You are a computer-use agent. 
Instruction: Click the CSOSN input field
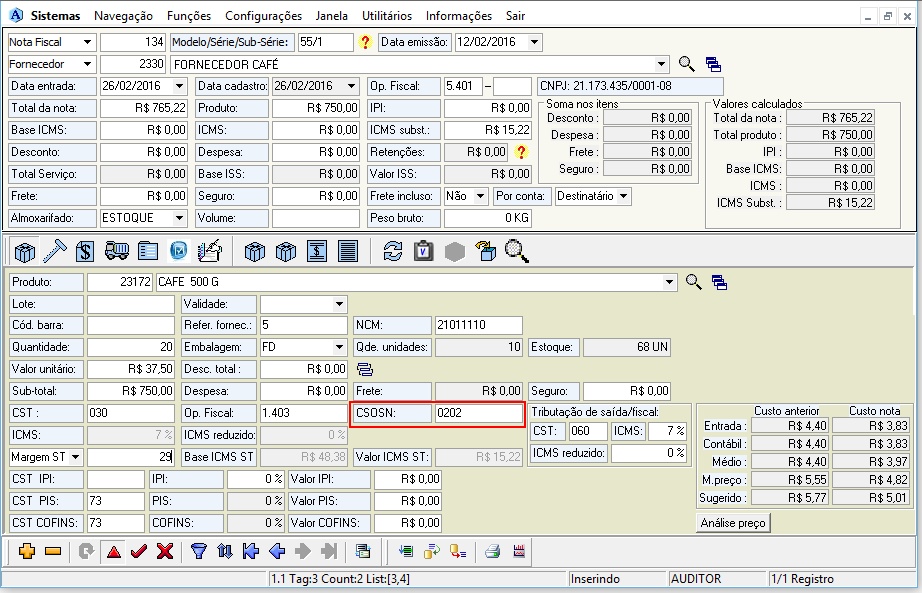point(478,413)
